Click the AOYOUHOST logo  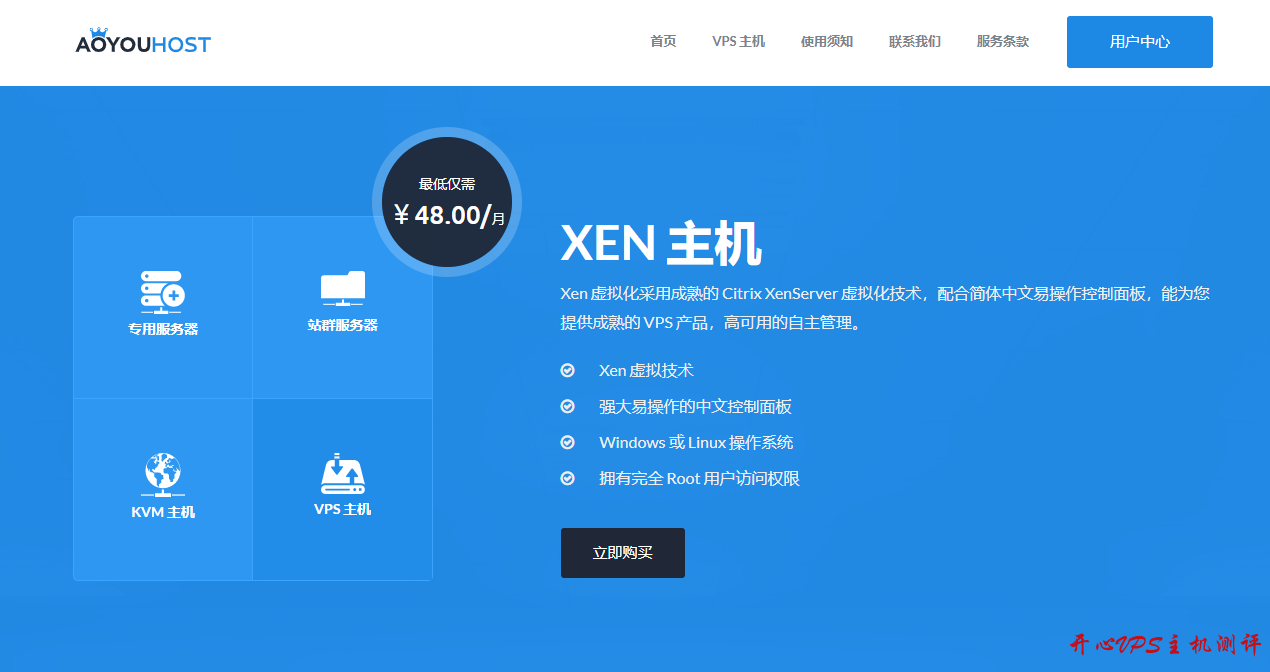[x=143, y=42]
